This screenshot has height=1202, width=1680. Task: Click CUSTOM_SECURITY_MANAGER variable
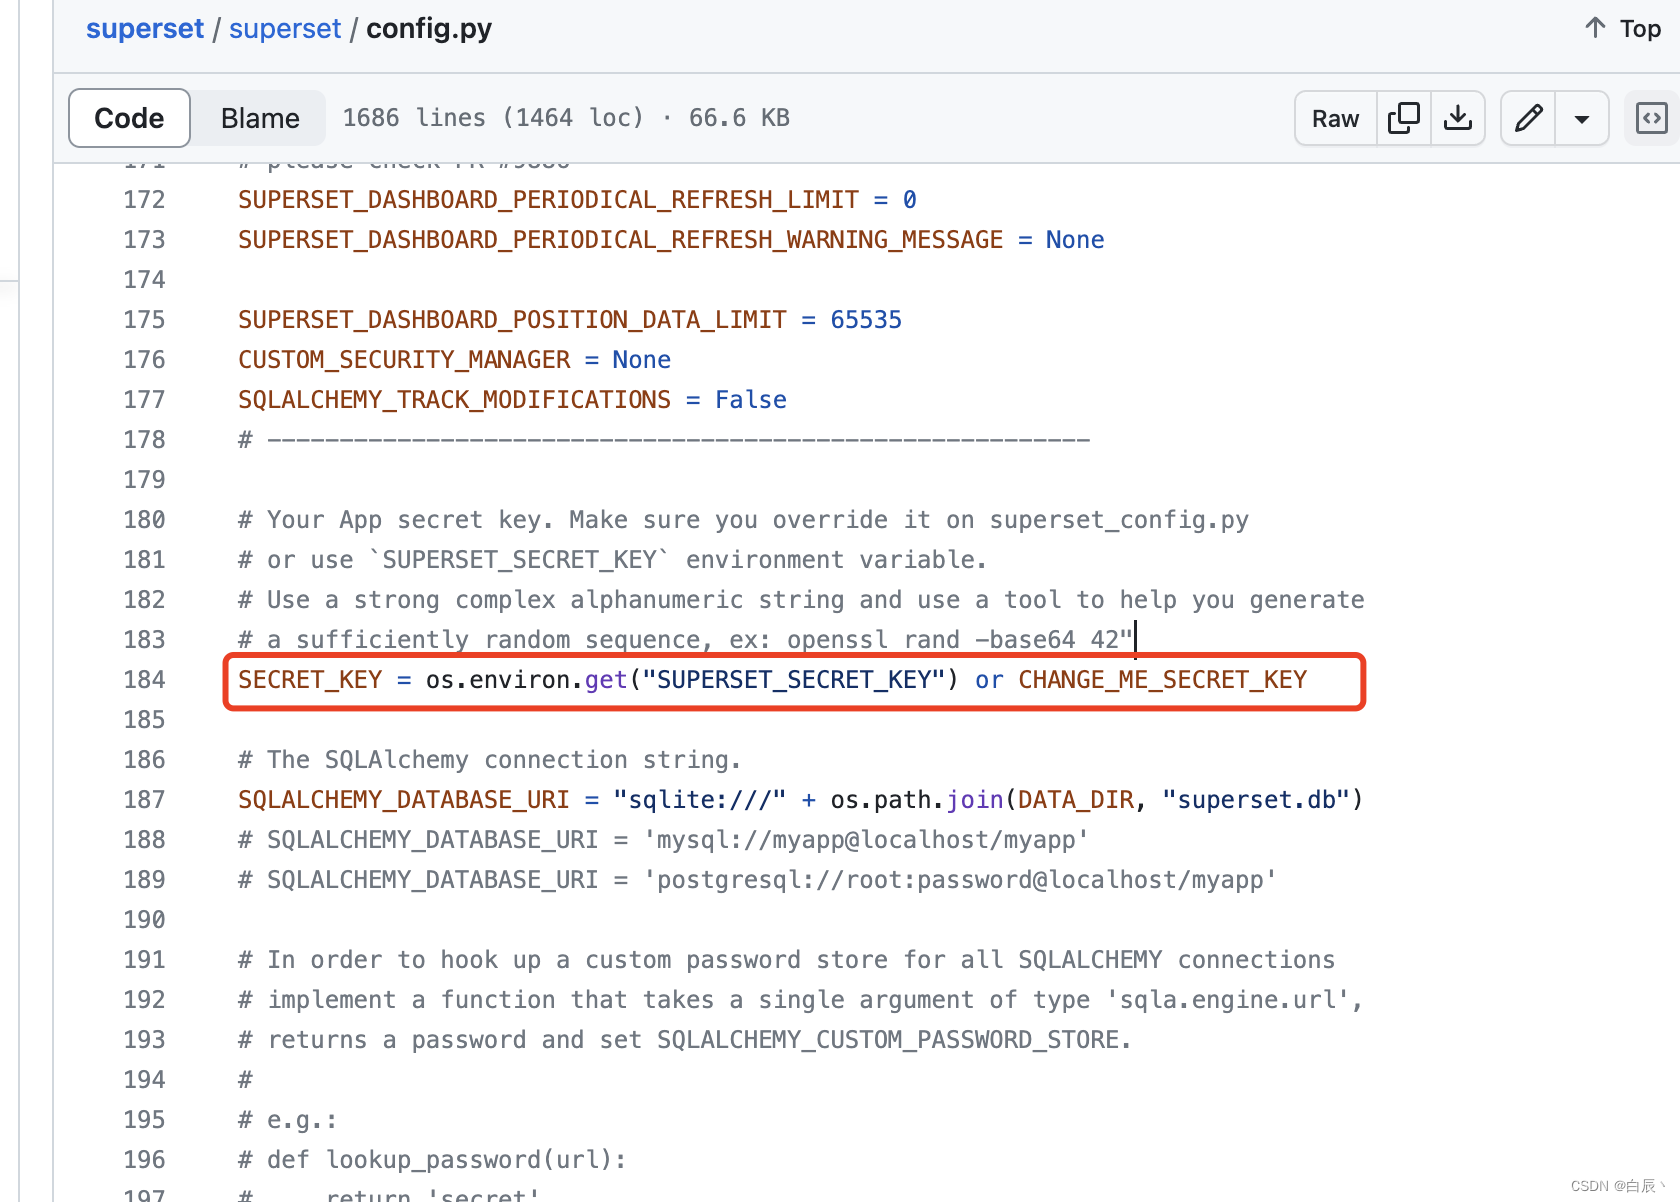404,360
